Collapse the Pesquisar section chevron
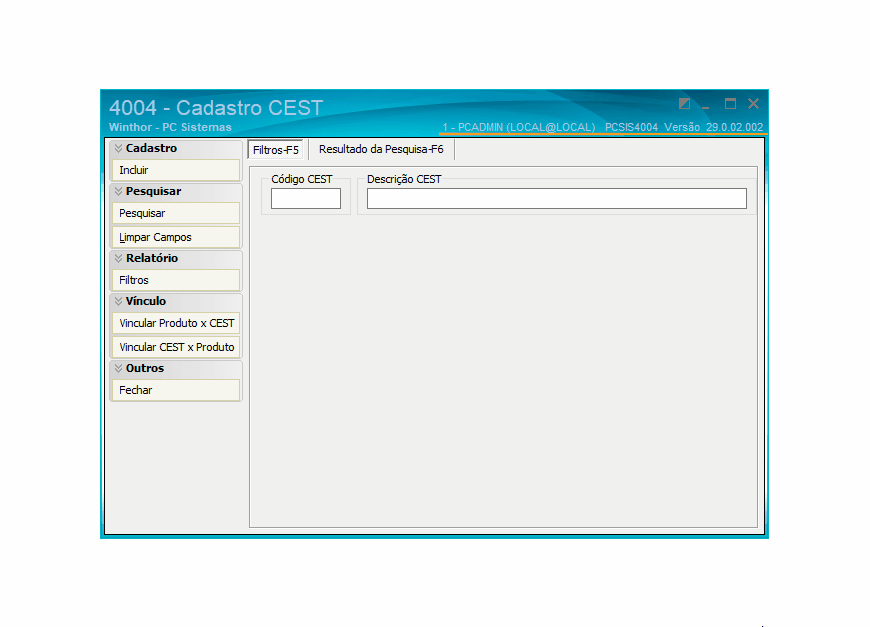The height and width of the screenshot is (627, 870). (118, 191)
